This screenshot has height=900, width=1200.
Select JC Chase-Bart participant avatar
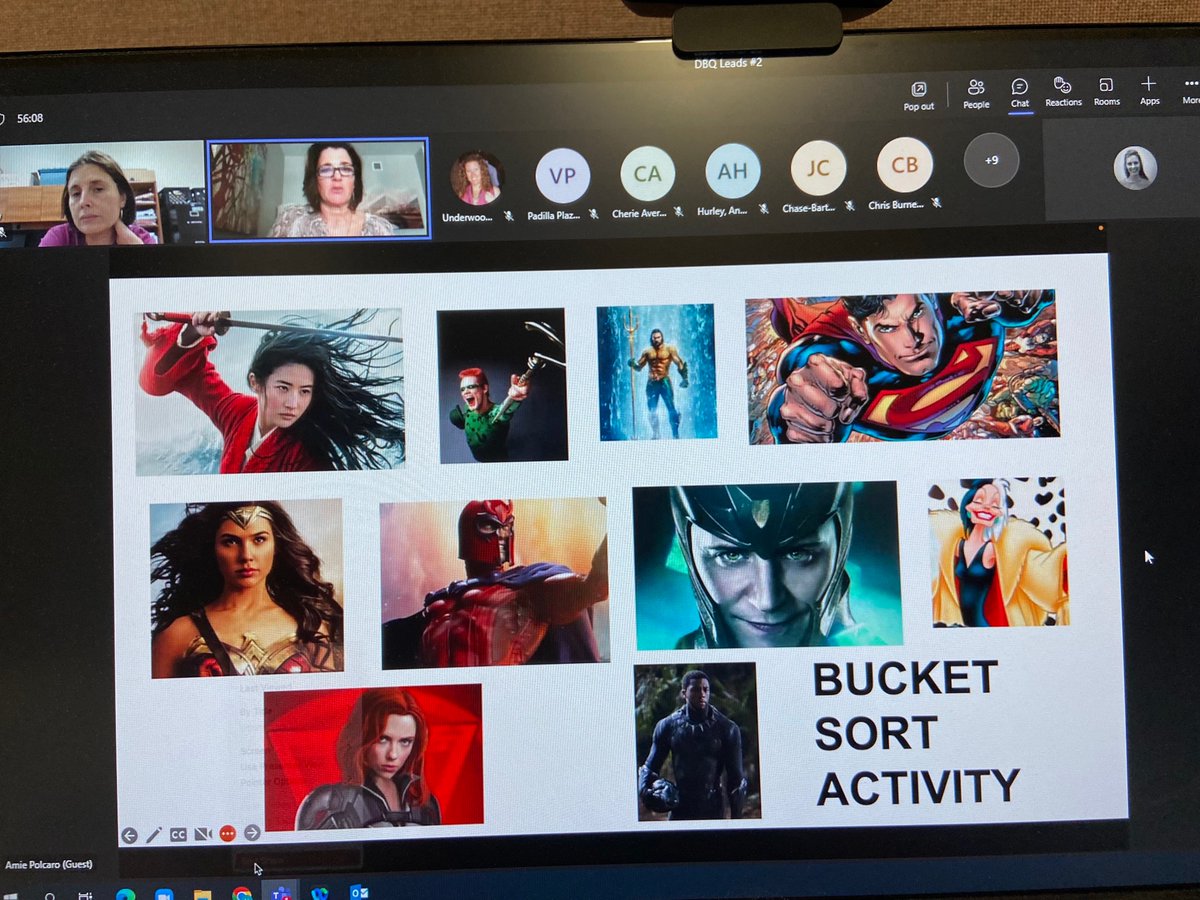point(818,168)
